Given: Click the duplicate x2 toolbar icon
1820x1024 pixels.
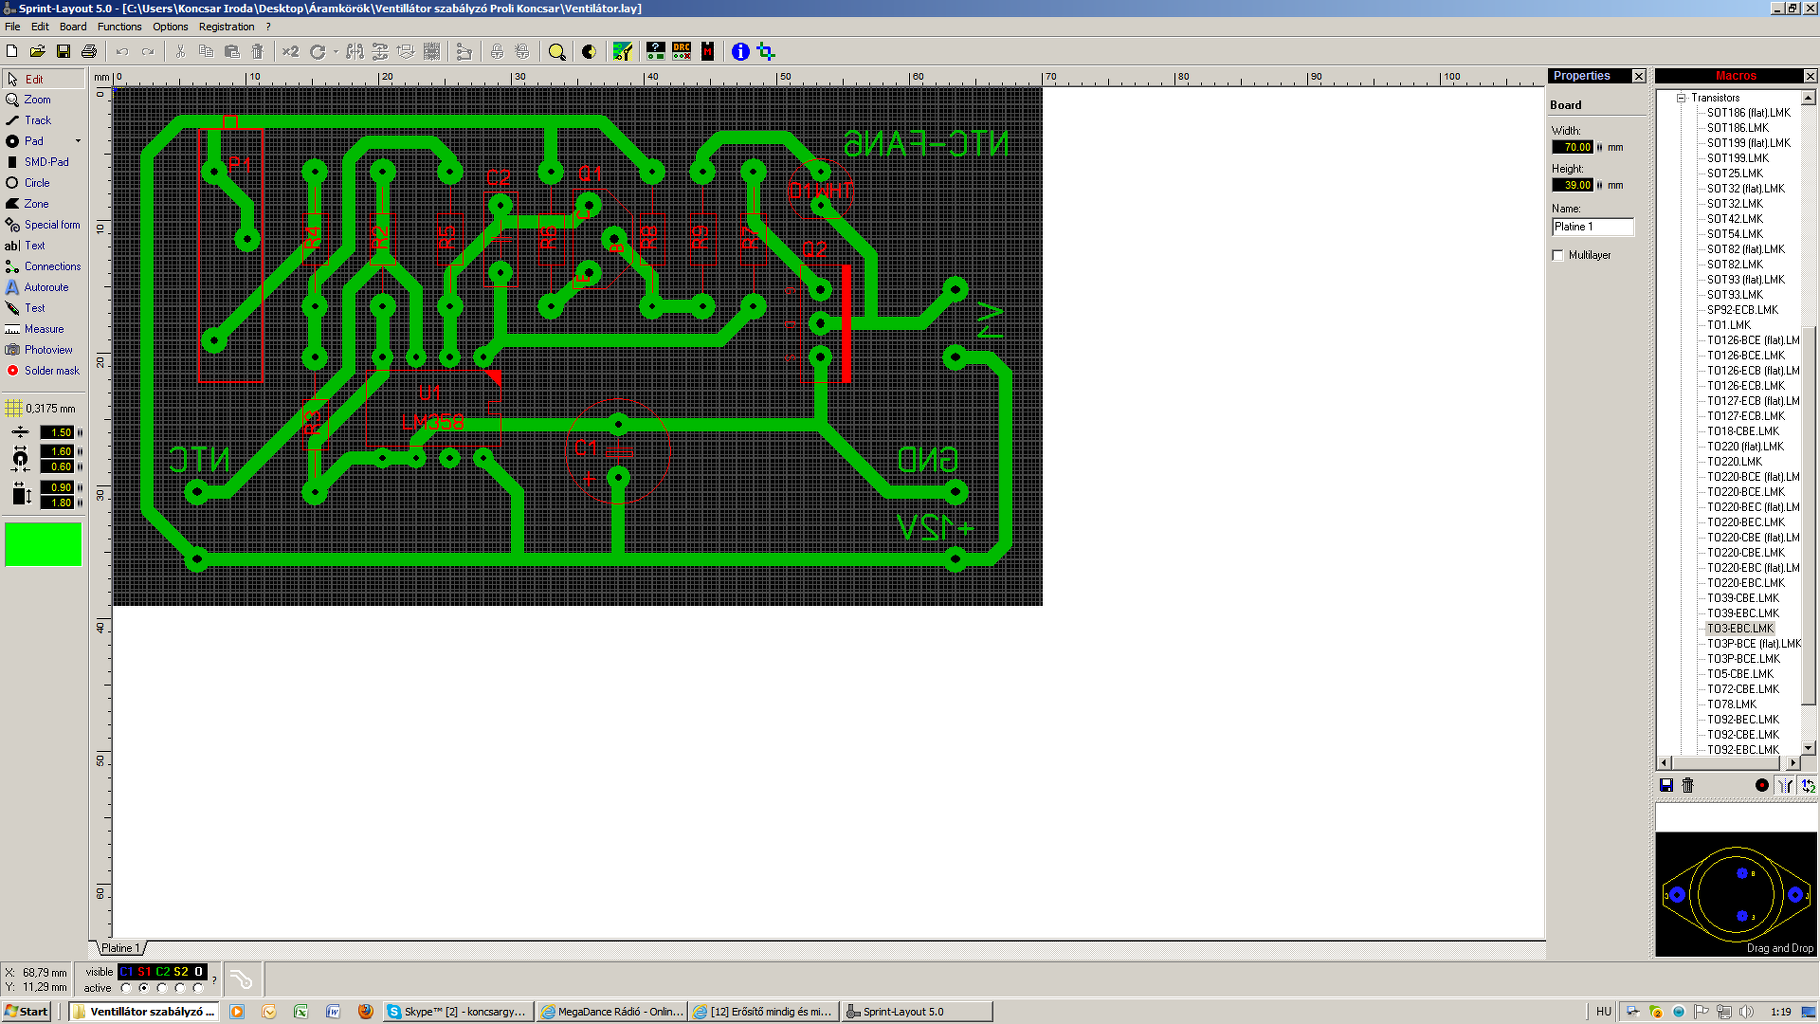Looking at the screenshot, I should tap(290, 52).
